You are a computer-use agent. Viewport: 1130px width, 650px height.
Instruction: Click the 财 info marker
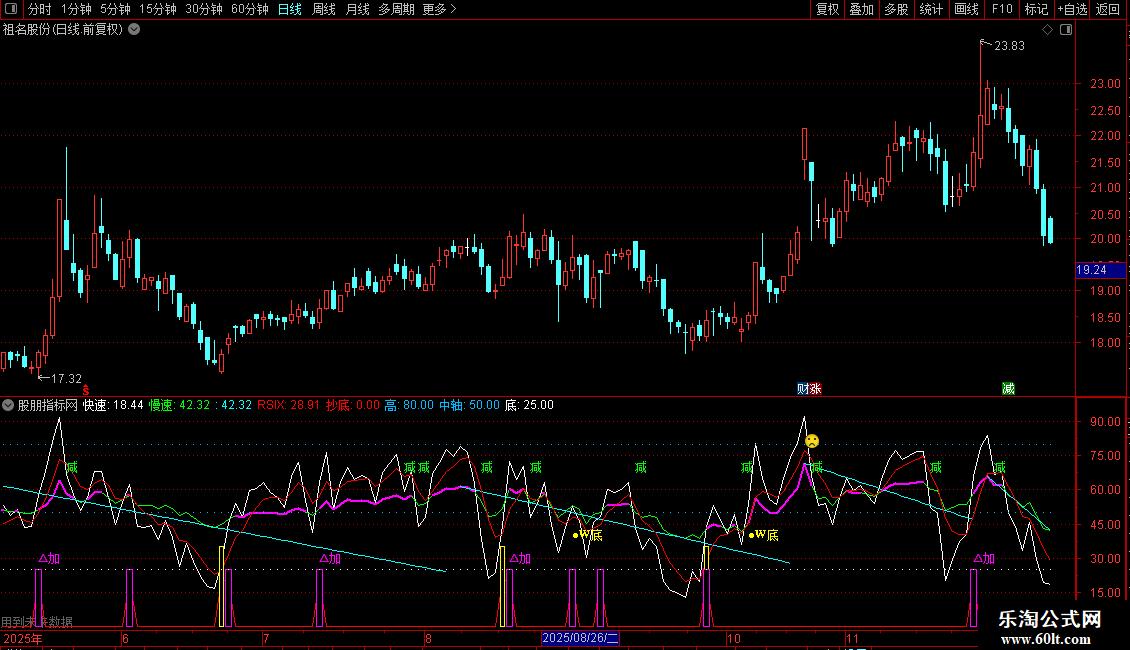point(802,388)
